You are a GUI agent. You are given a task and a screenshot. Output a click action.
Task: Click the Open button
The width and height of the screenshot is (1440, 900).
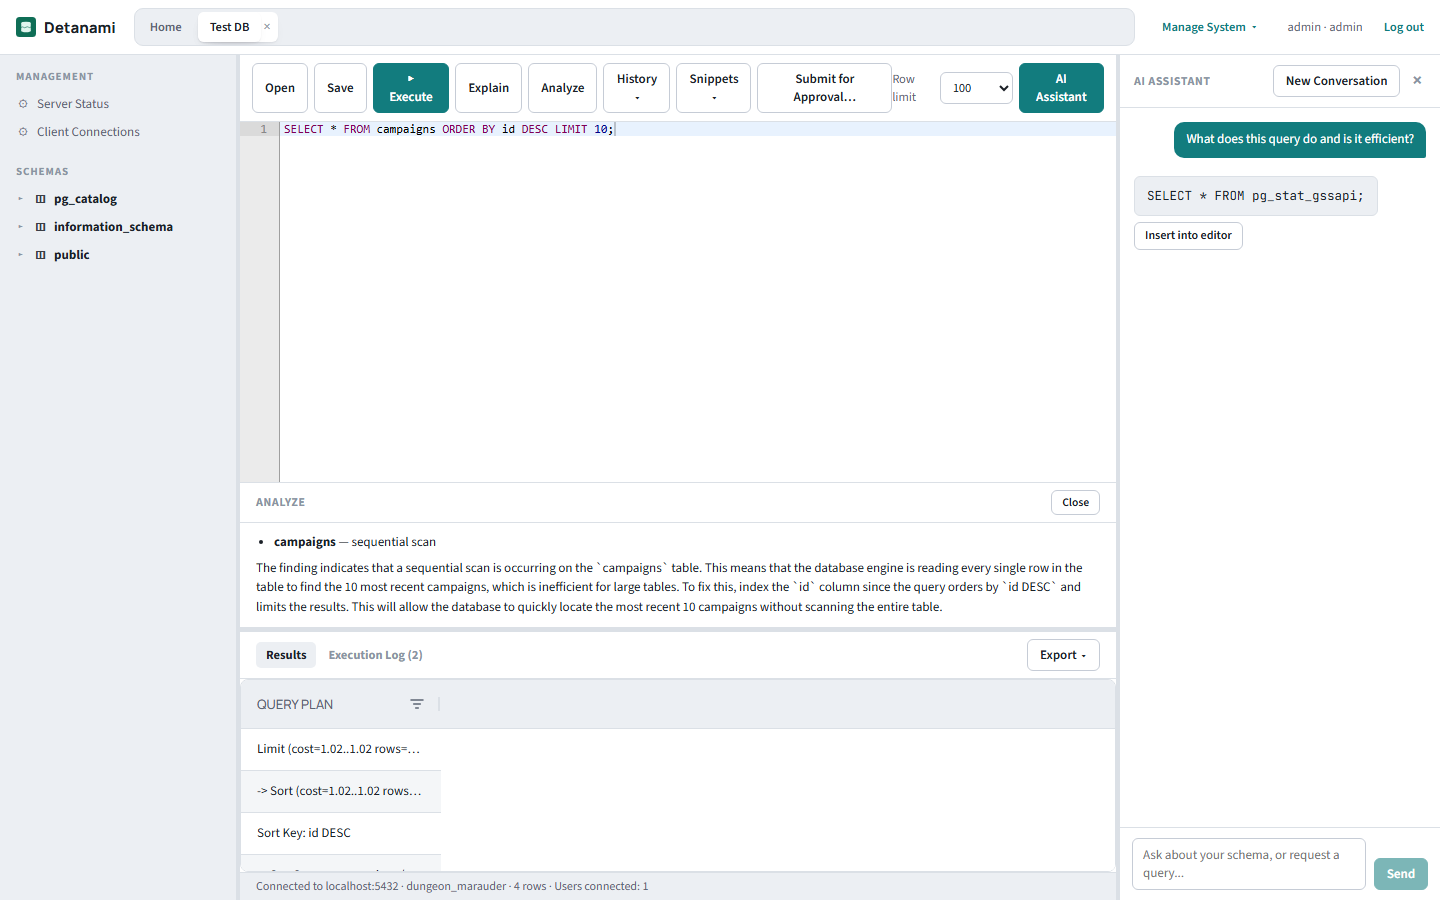pyautogui.click(x=280, y=88)
